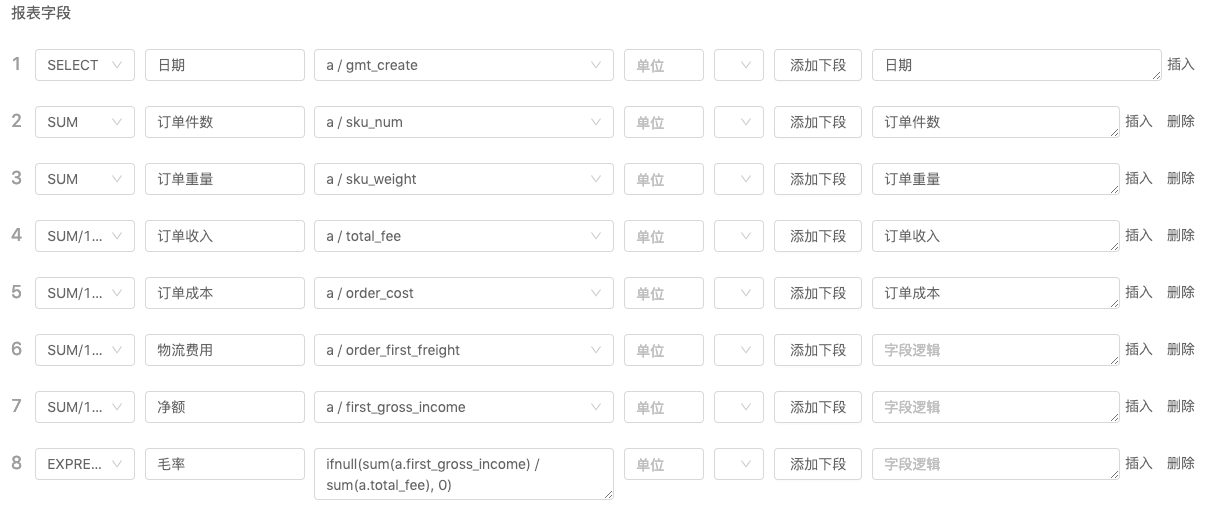Click the 订单件数 name input field
Screen dimensions: 1222x505
point(224,122)
